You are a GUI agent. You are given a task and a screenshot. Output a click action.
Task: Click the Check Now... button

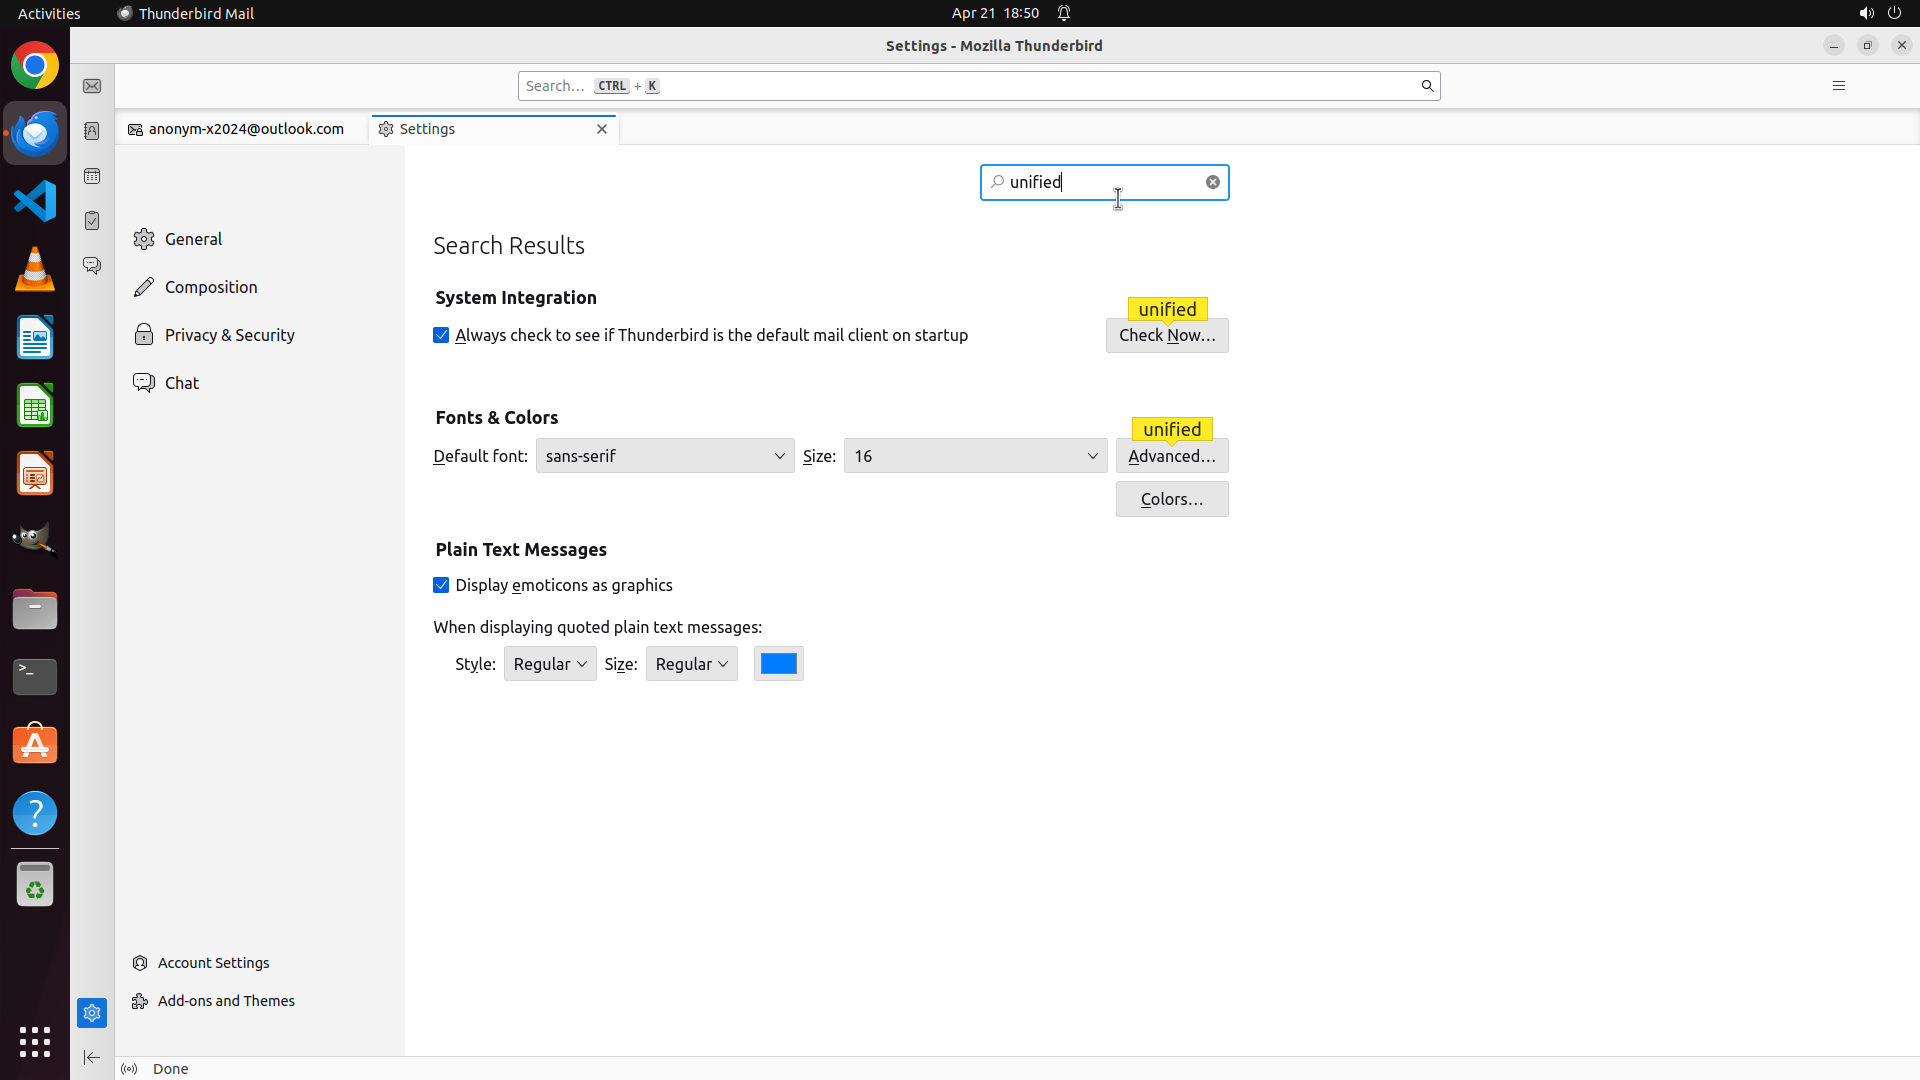point(1166,336)
